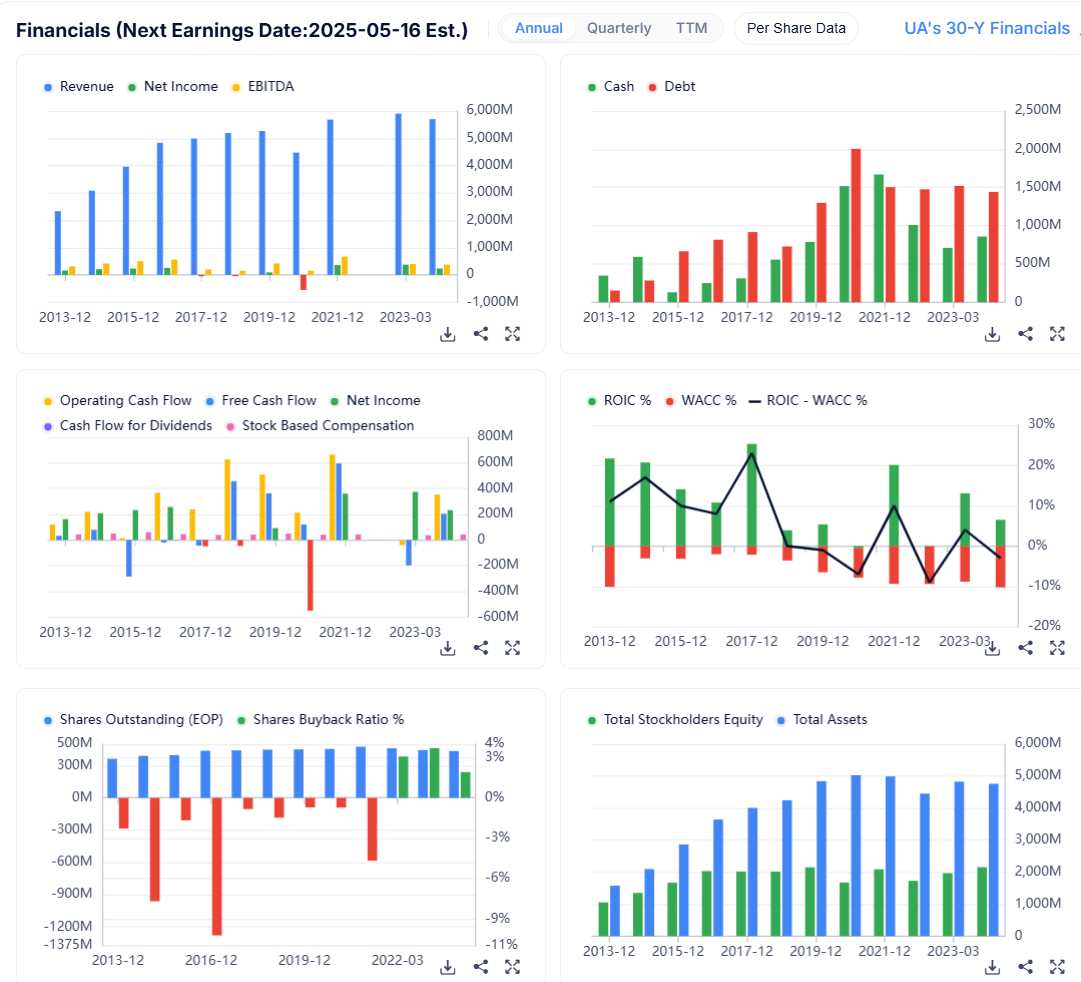Expand Total Assets chart to fullscreen
The height and width of the screenshot is (982, 1081).
[x=1057, y=966]
